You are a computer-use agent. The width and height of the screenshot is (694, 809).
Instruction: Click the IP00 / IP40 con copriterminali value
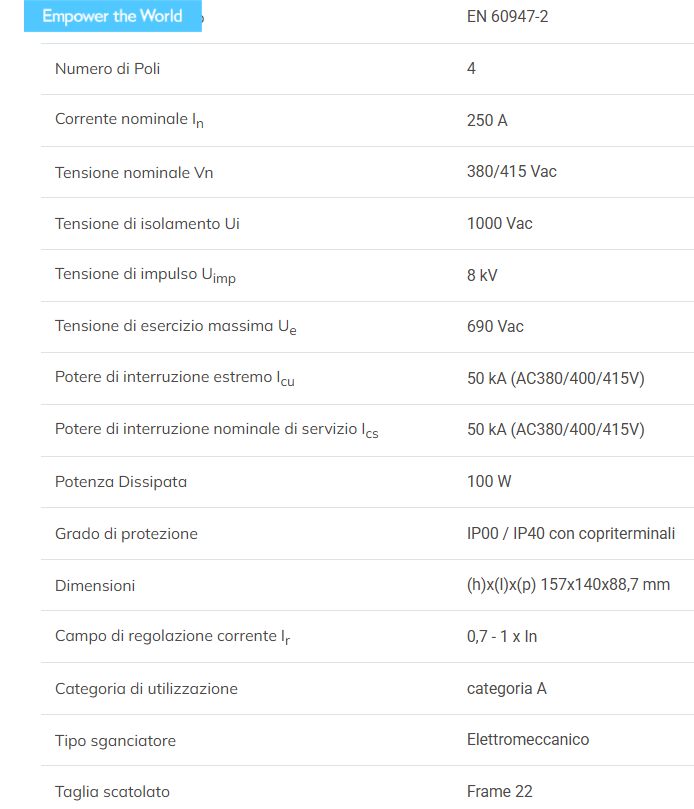[571, 533]
